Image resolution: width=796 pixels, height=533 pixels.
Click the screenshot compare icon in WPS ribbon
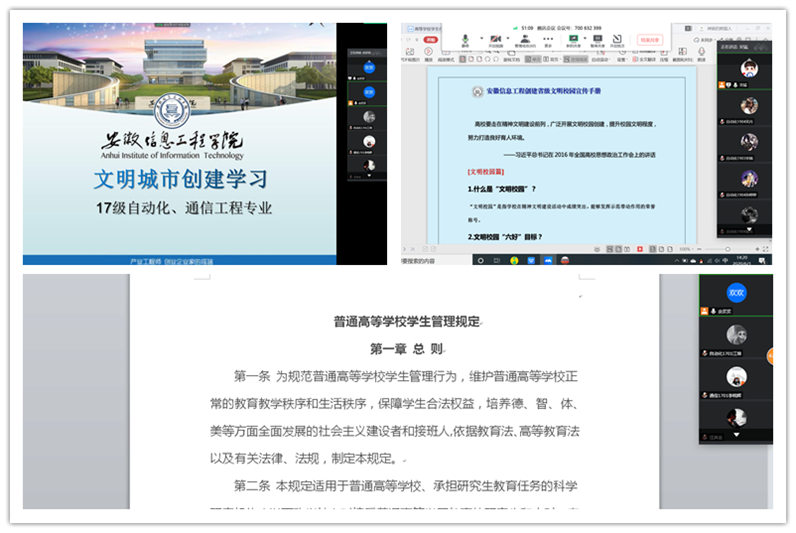[x=682, y=52]
